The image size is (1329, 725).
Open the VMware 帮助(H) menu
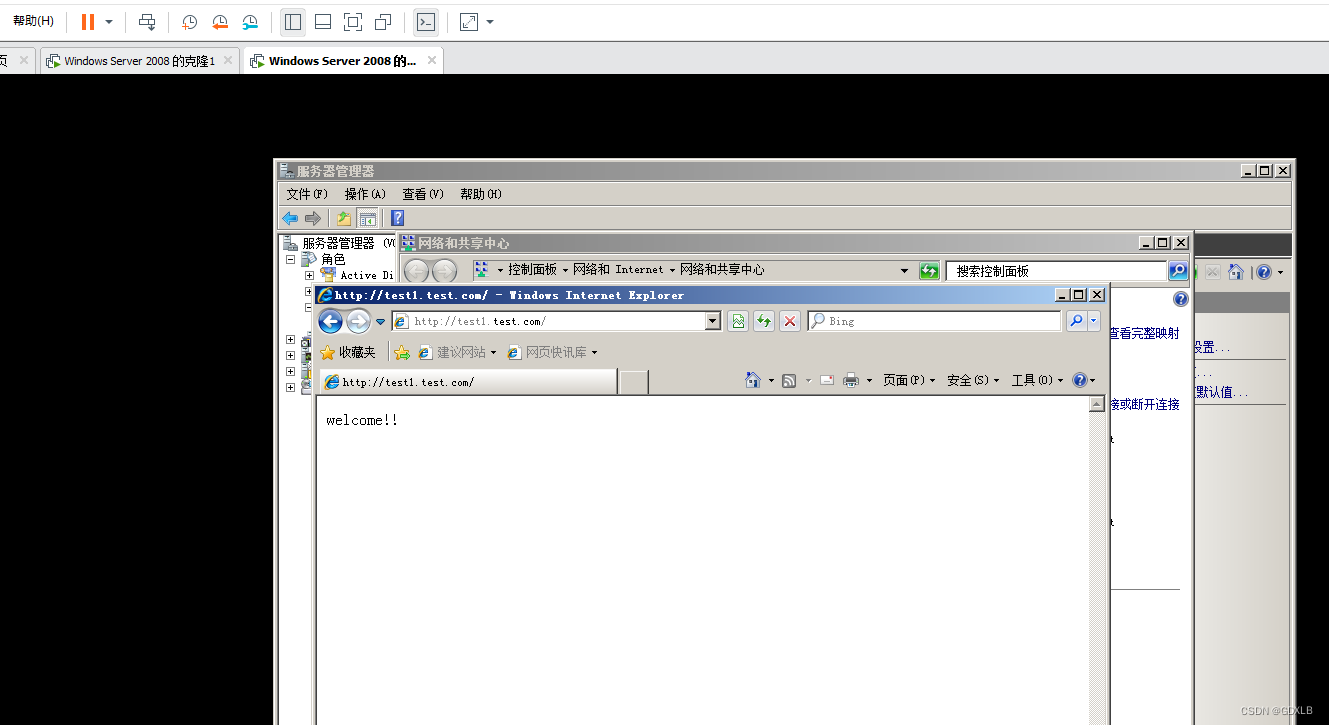[x=33, y=21]
